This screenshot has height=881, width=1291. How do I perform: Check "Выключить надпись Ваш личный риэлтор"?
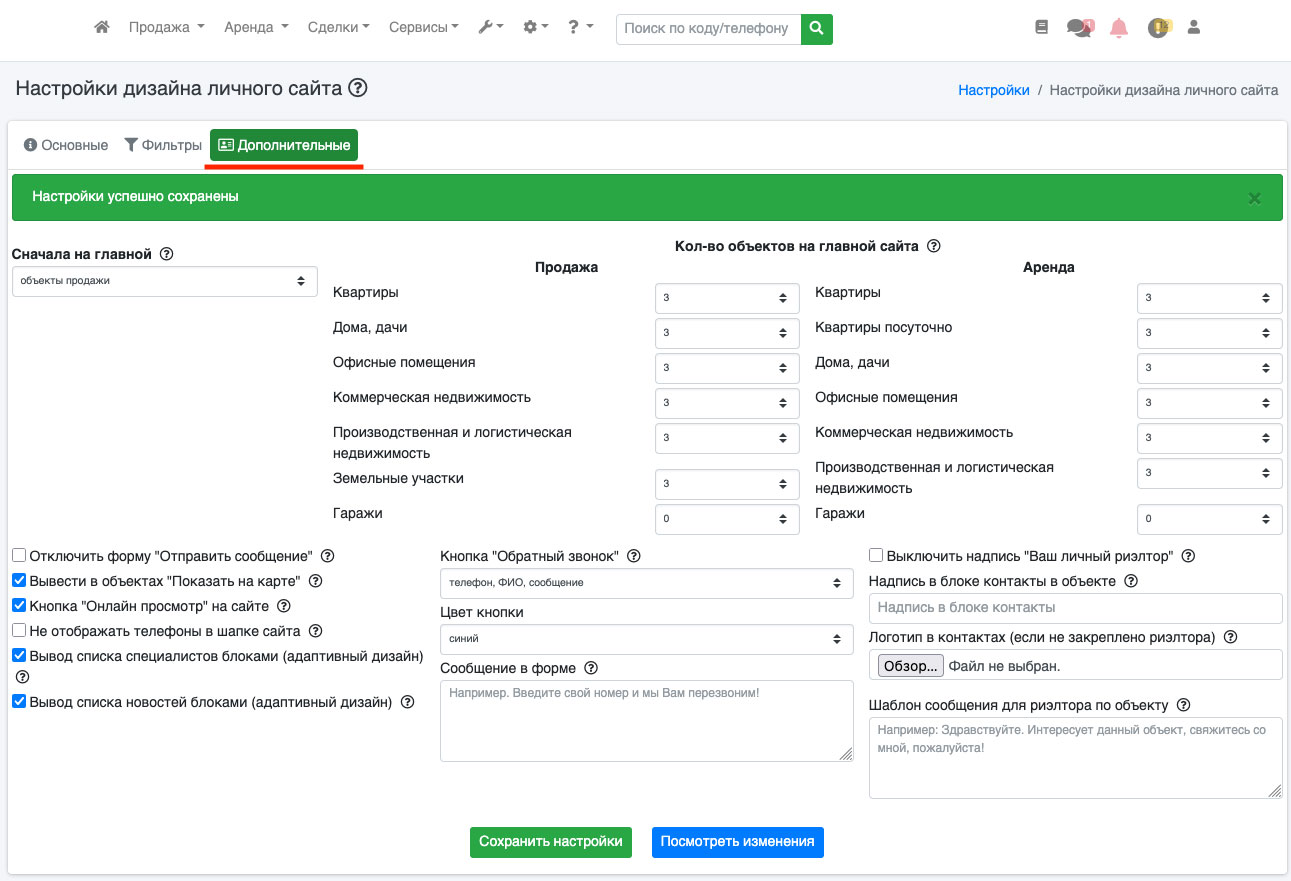[876, 556]
